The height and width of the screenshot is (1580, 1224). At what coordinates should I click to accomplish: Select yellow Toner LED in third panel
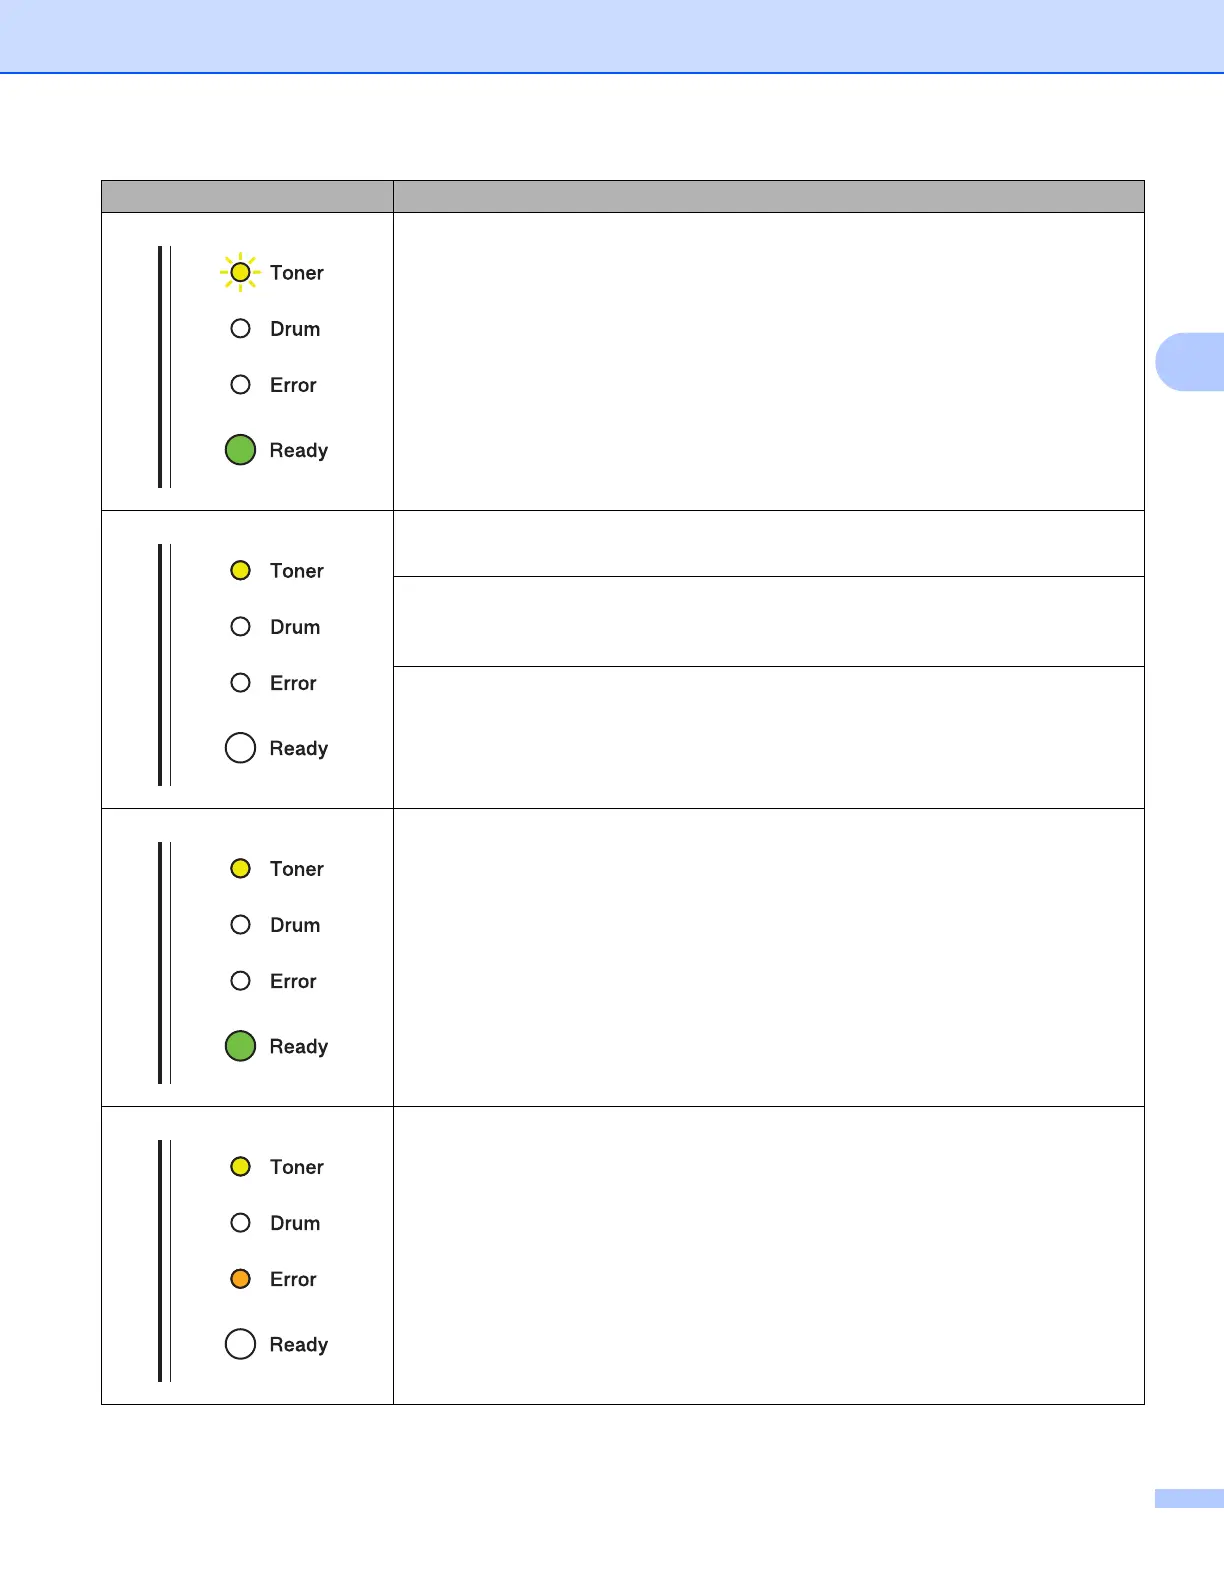coord(240,868)
